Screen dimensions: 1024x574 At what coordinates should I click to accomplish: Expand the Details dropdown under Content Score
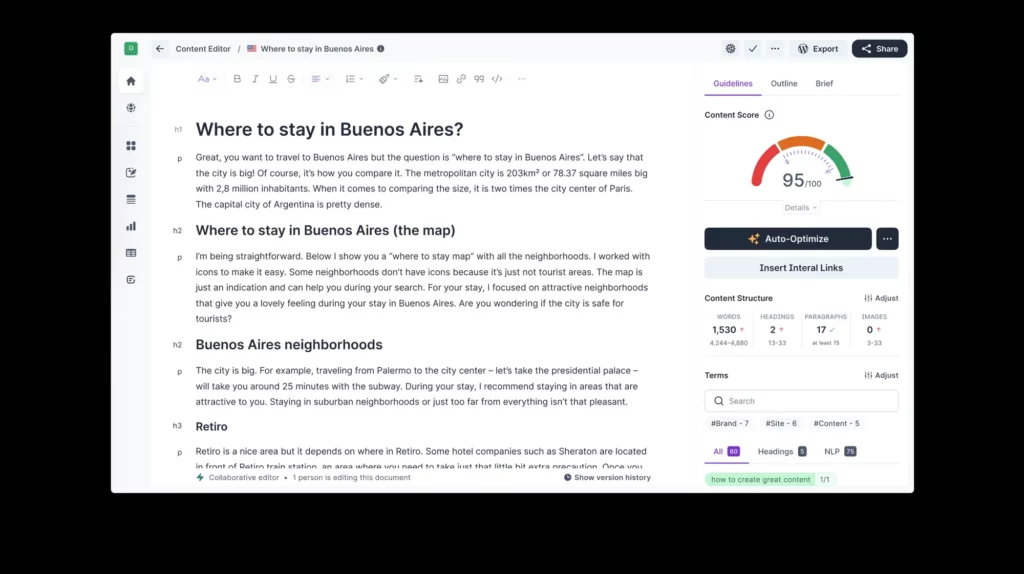(801, 208)
